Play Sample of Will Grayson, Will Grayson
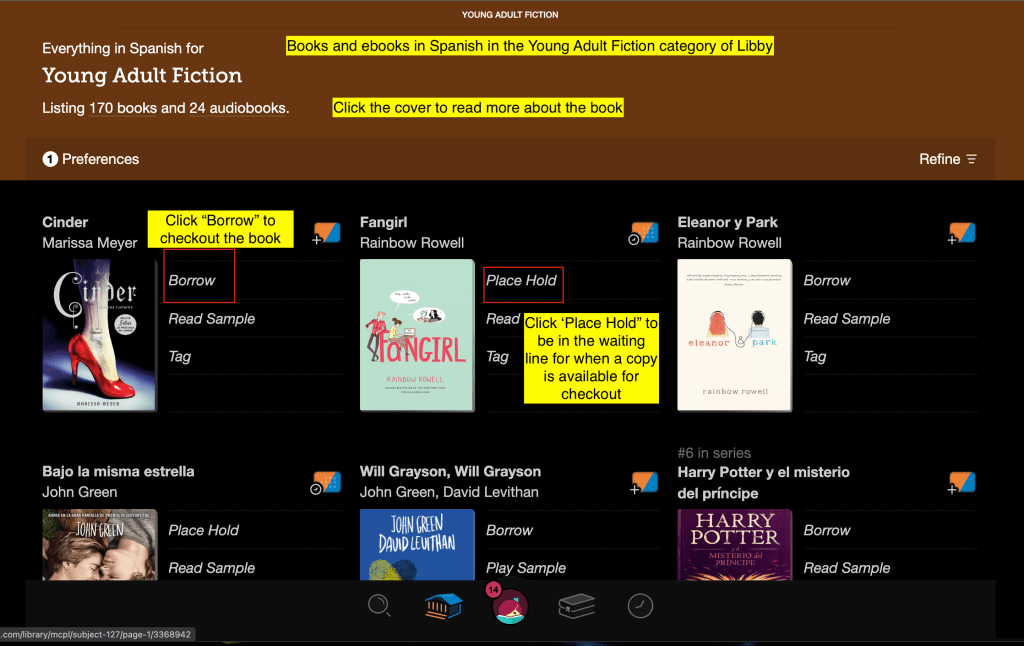The width and height of the screenshot is (1024, 646). (526, 568)
